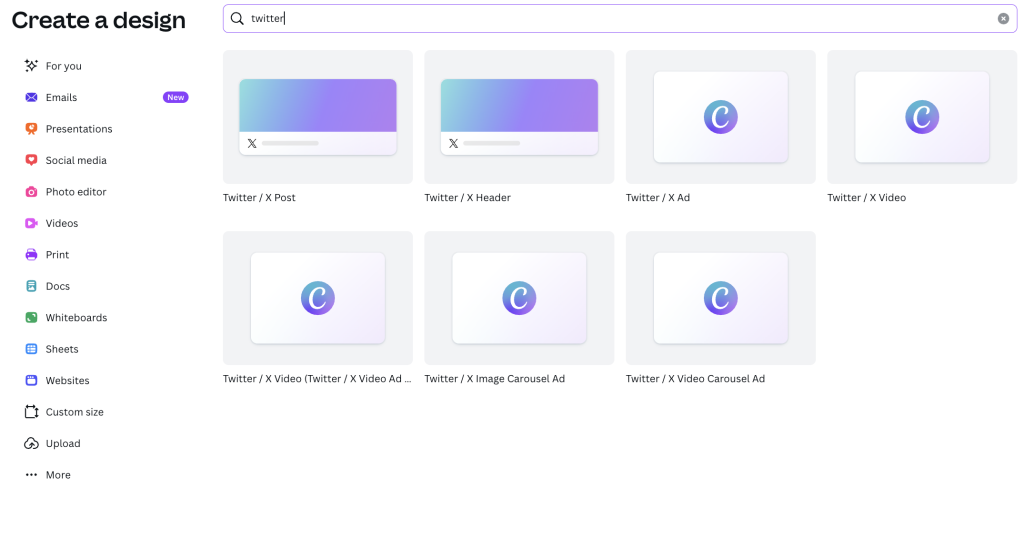Screen dimensions: 1024x549
Task: Click the Docs icon in sidebar
Action: click(x=31, y=286)
